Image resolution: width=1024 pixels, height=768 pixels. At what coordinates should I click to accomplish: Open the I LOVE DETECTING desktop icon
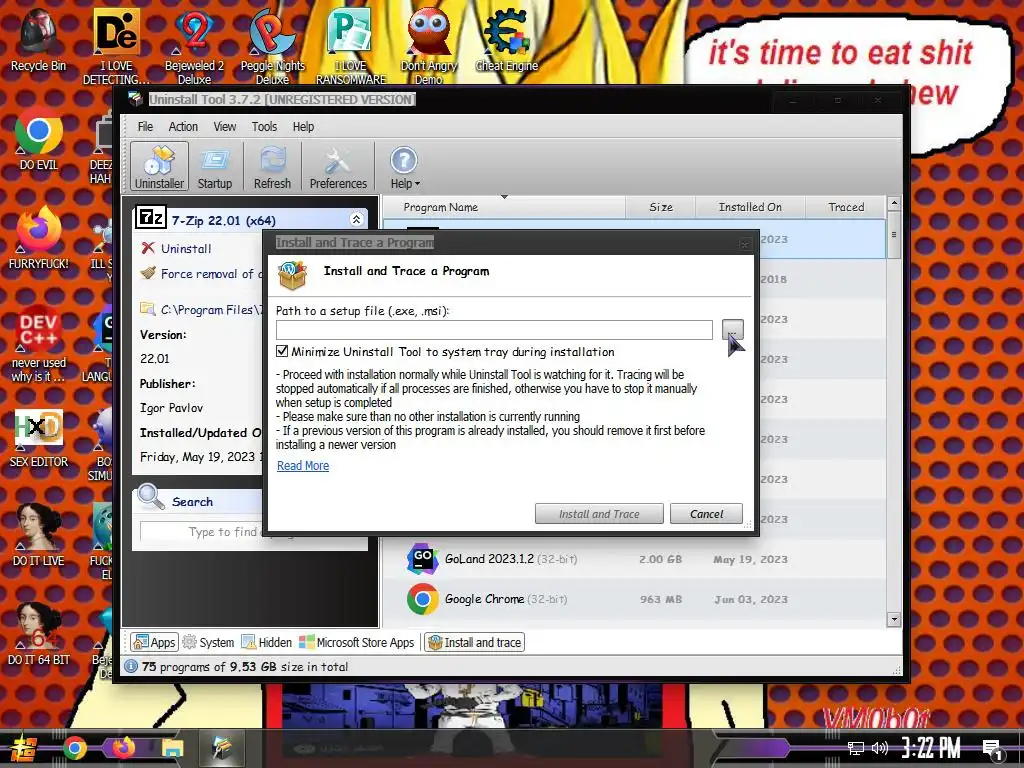[116, 46]
